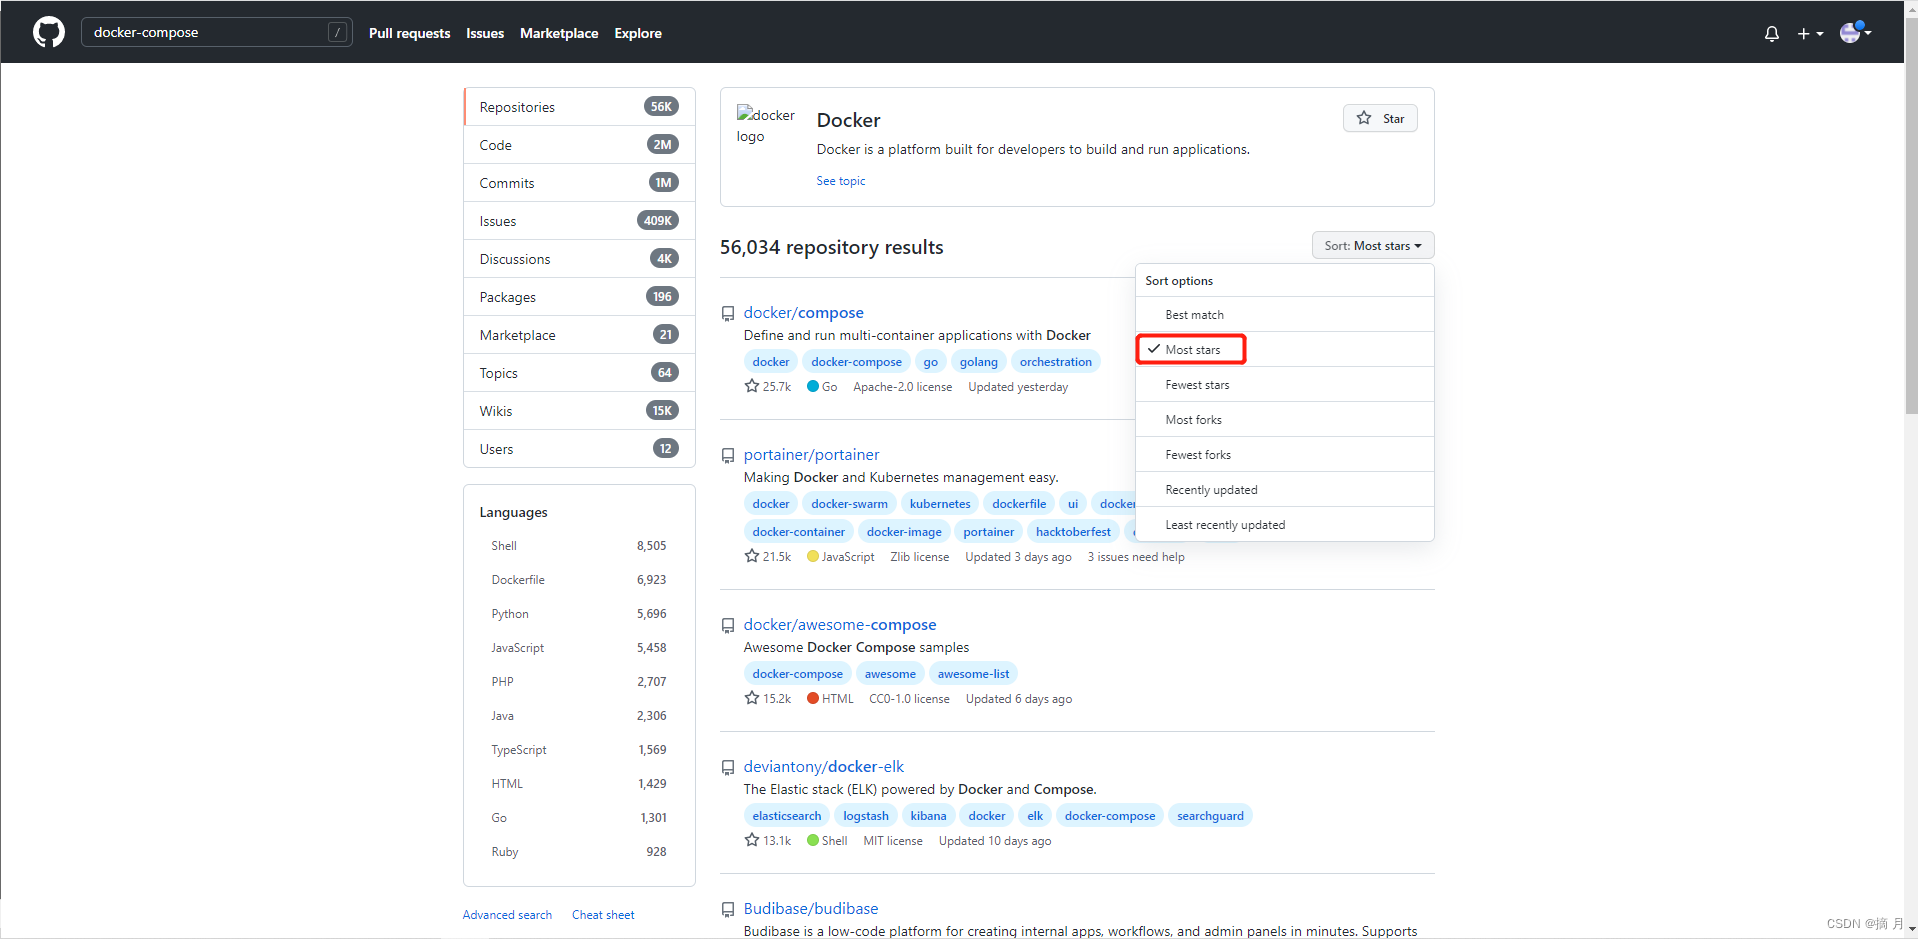
Task: Click the repo icon beside Budibase/budibase
Action: pos(728,910)
